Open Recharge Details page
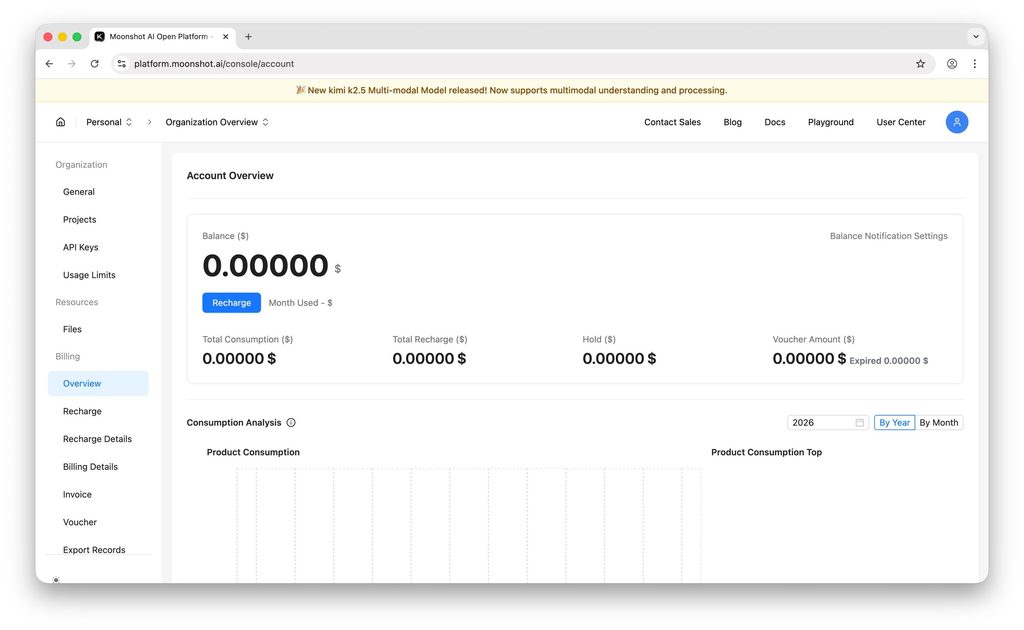The height and width of the screenshot is (630, 1024). click(98, 439)
